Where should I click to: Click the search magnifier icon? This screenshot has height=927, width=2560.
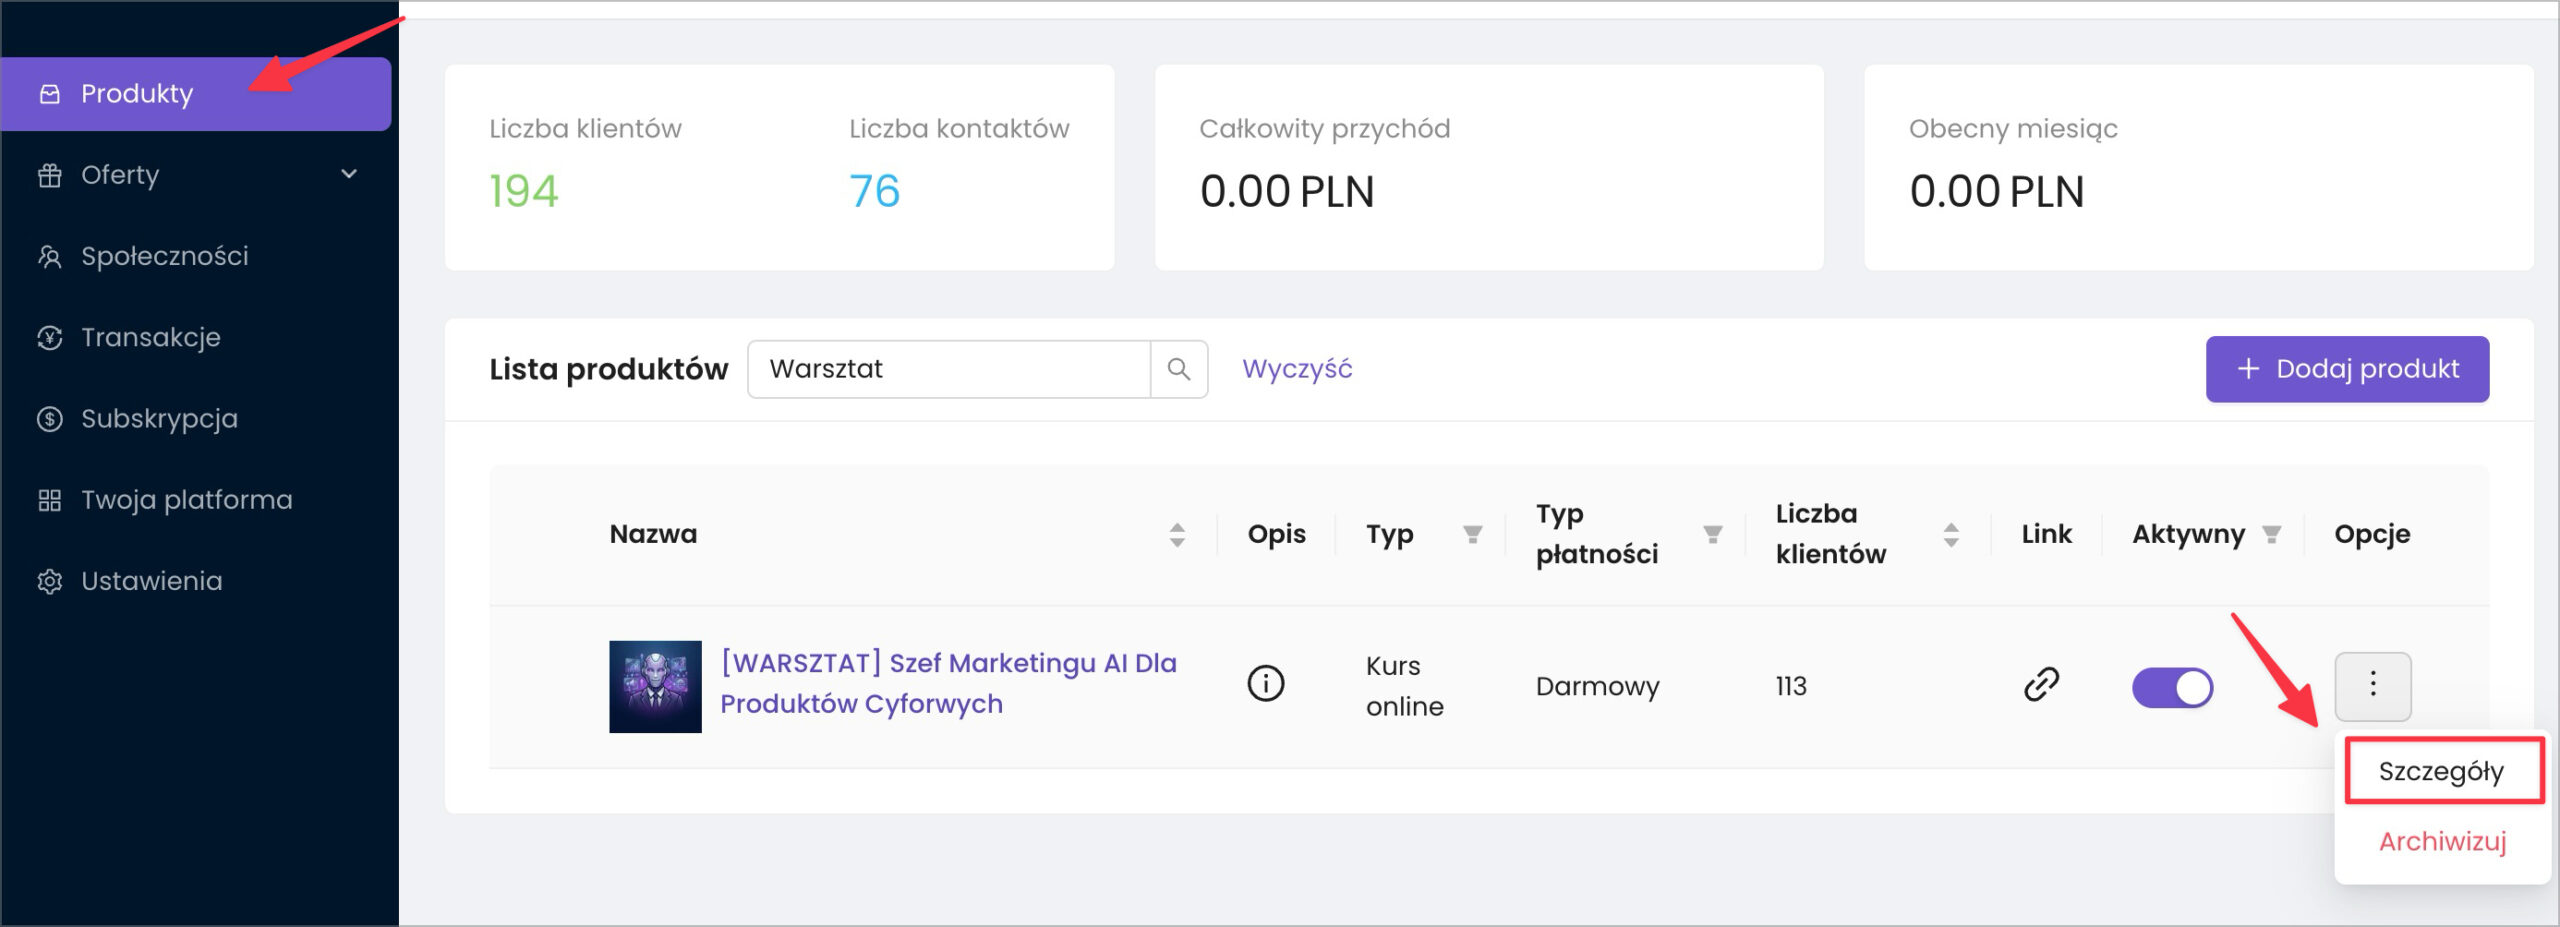click(x=1179, y=369)
